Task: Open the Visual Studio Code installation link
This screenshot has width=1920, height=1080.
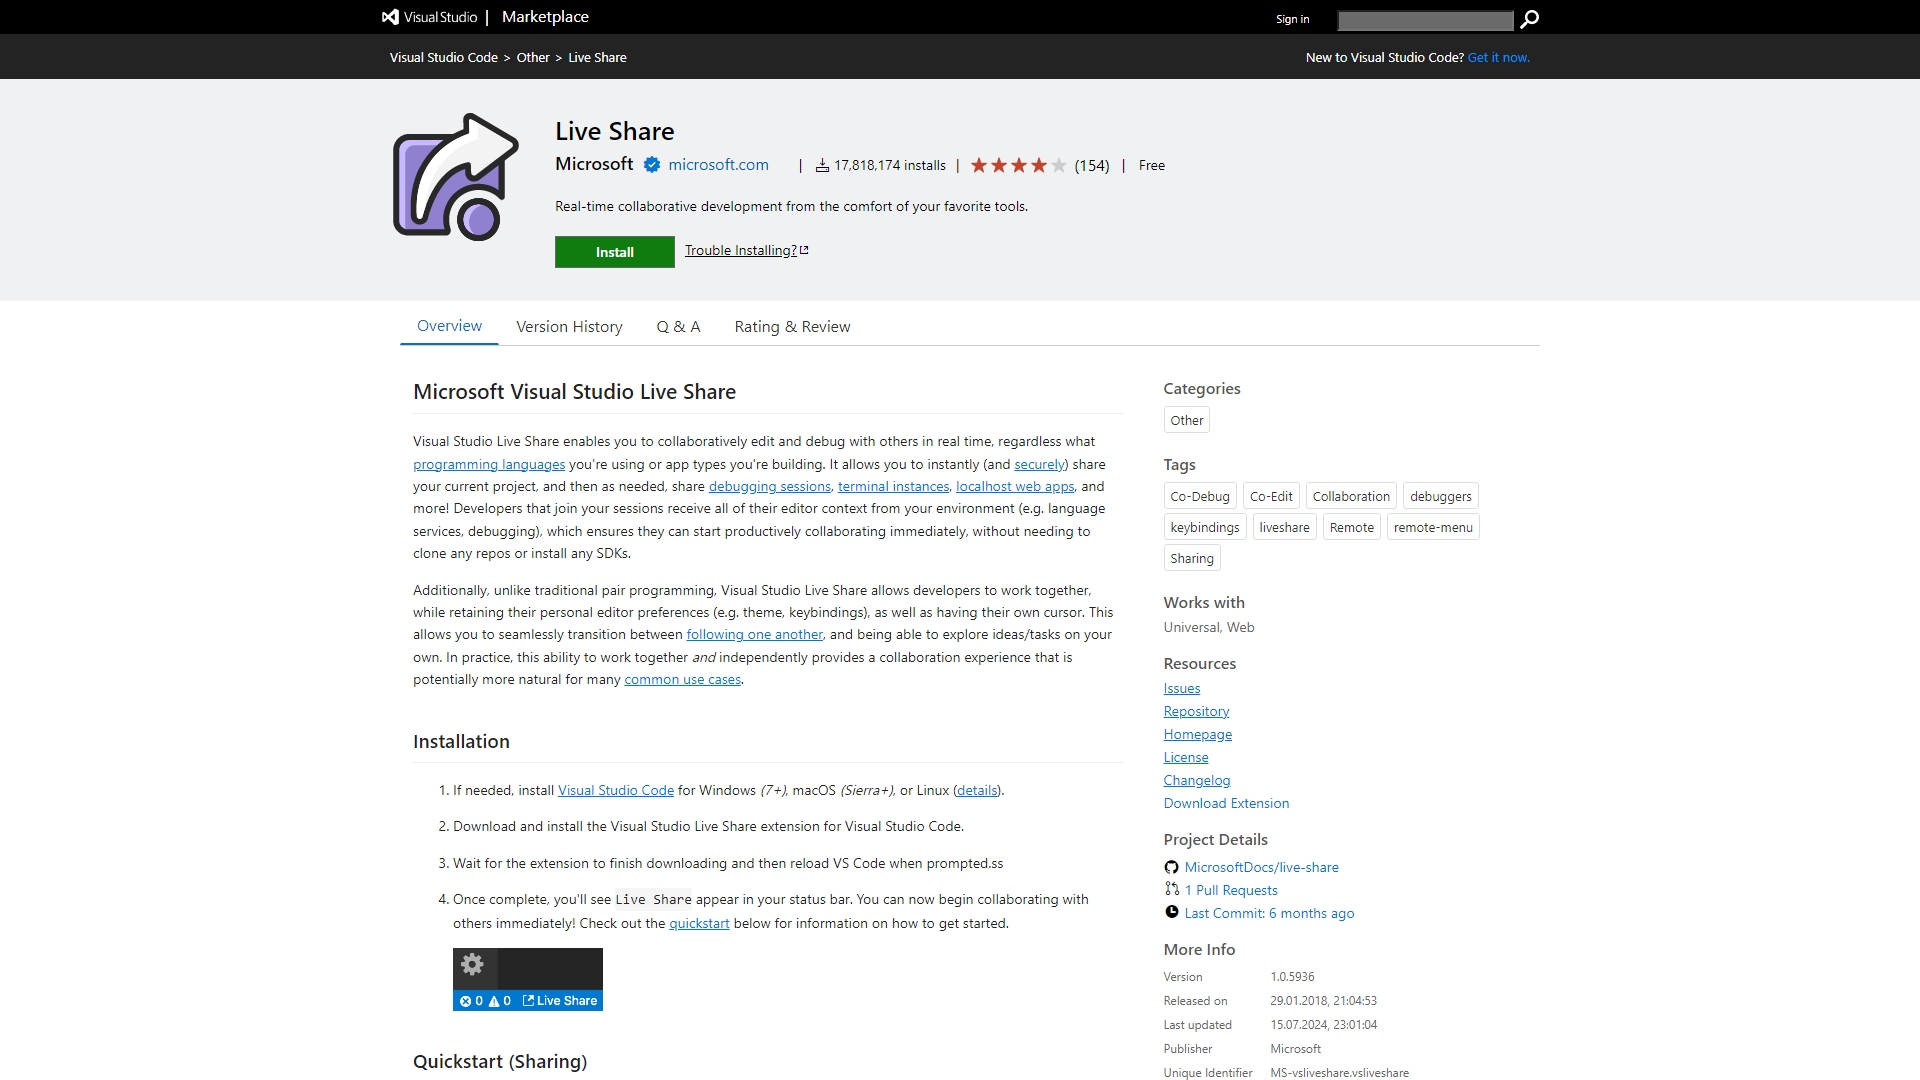Action: tap(615, 790)
